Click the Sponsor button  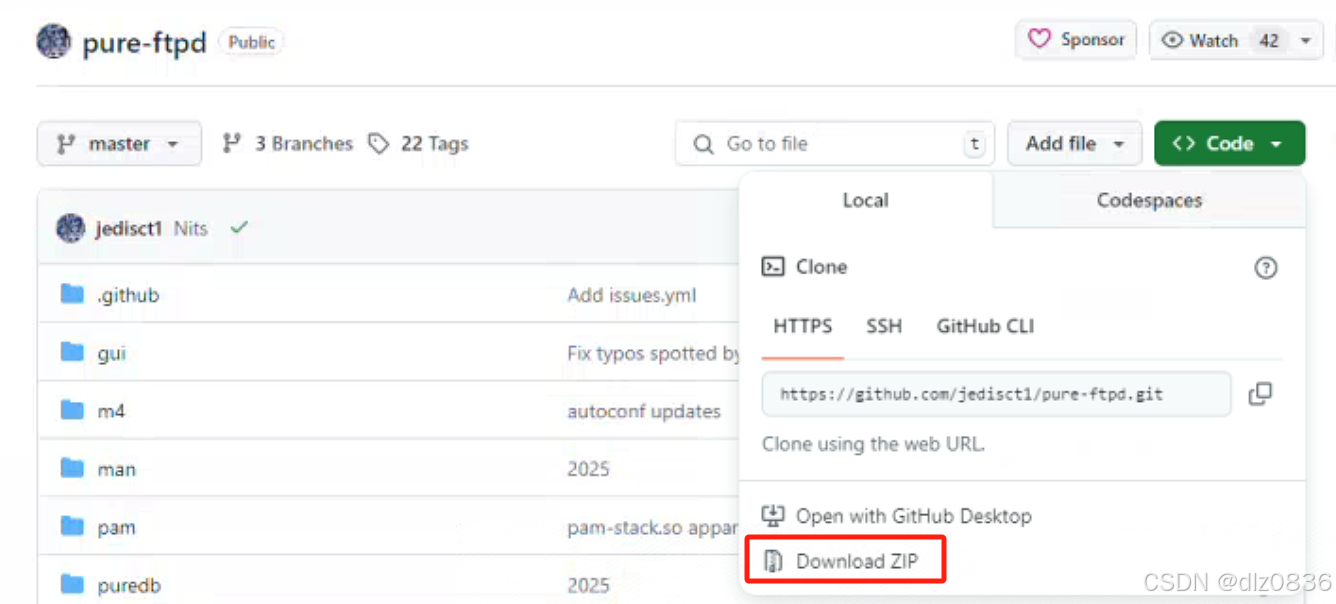(x=1076, y=40)
